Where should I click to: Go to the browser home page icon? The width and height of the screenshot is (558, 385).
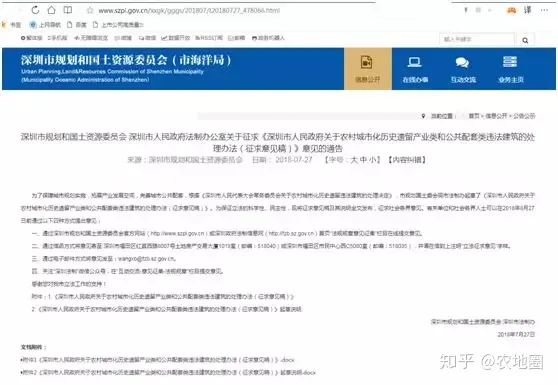point(52,10)
